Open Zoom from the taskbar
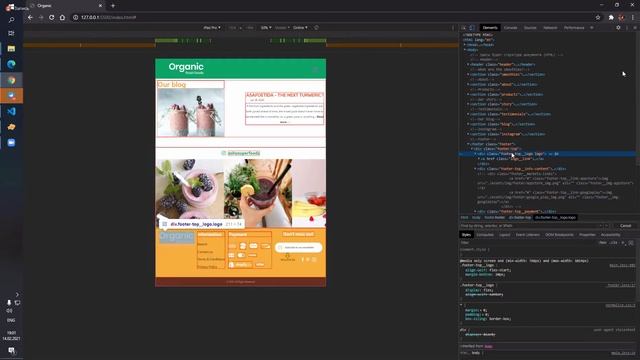 point(11,143)
